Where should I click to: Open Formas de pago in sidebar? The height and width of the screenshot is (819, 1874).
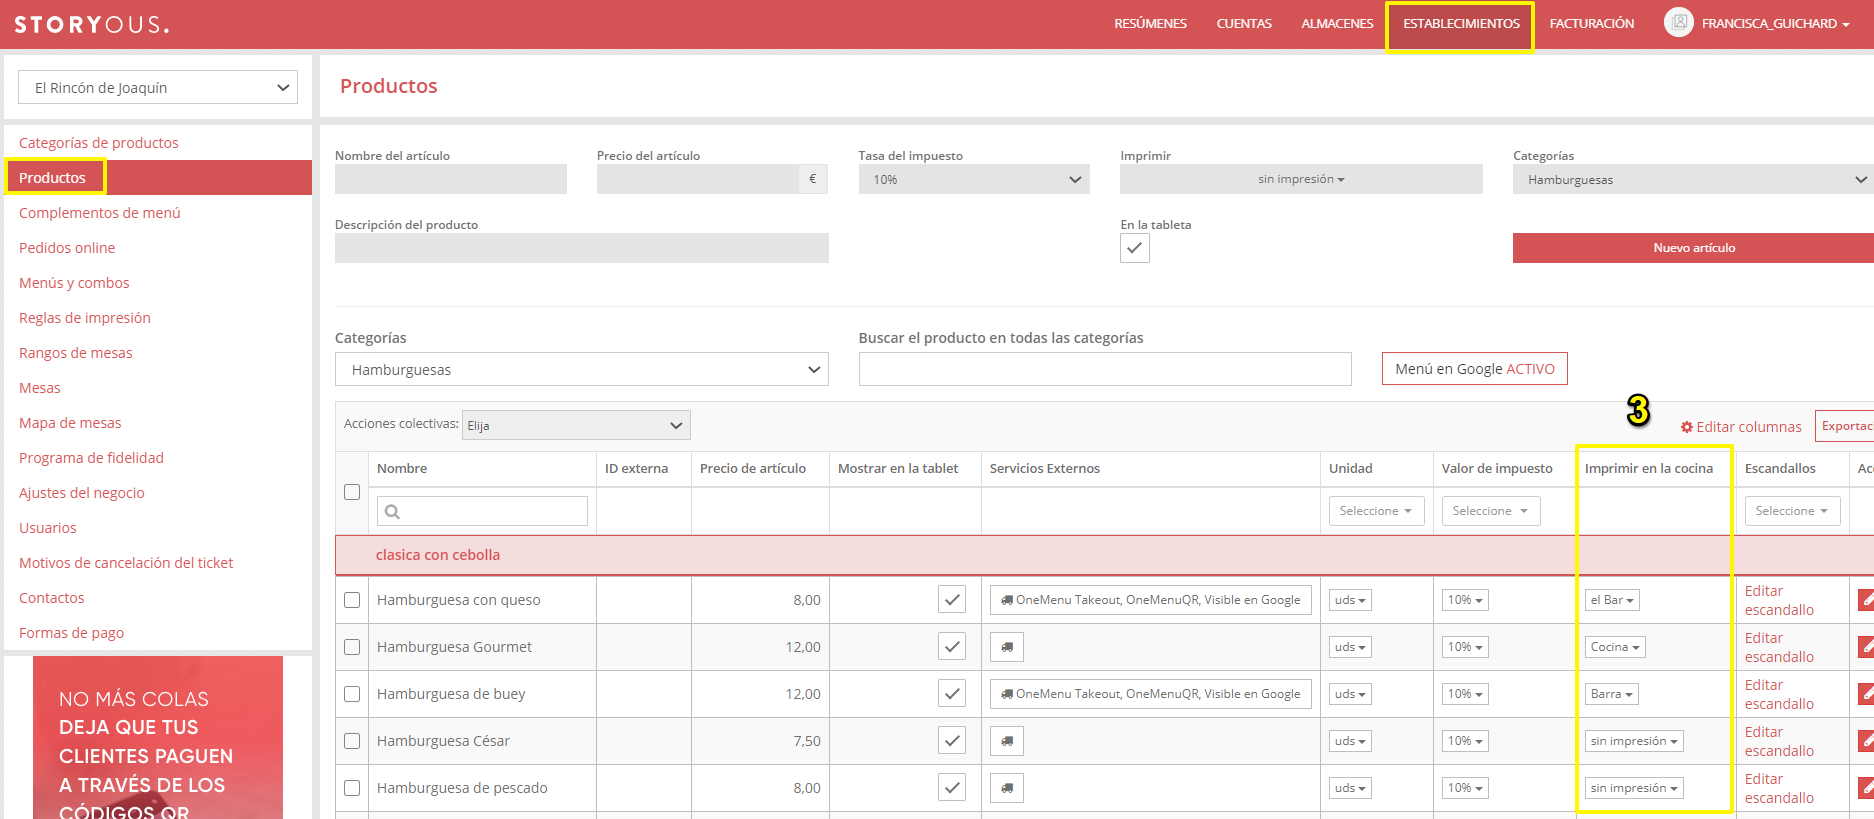click(72, 633)
